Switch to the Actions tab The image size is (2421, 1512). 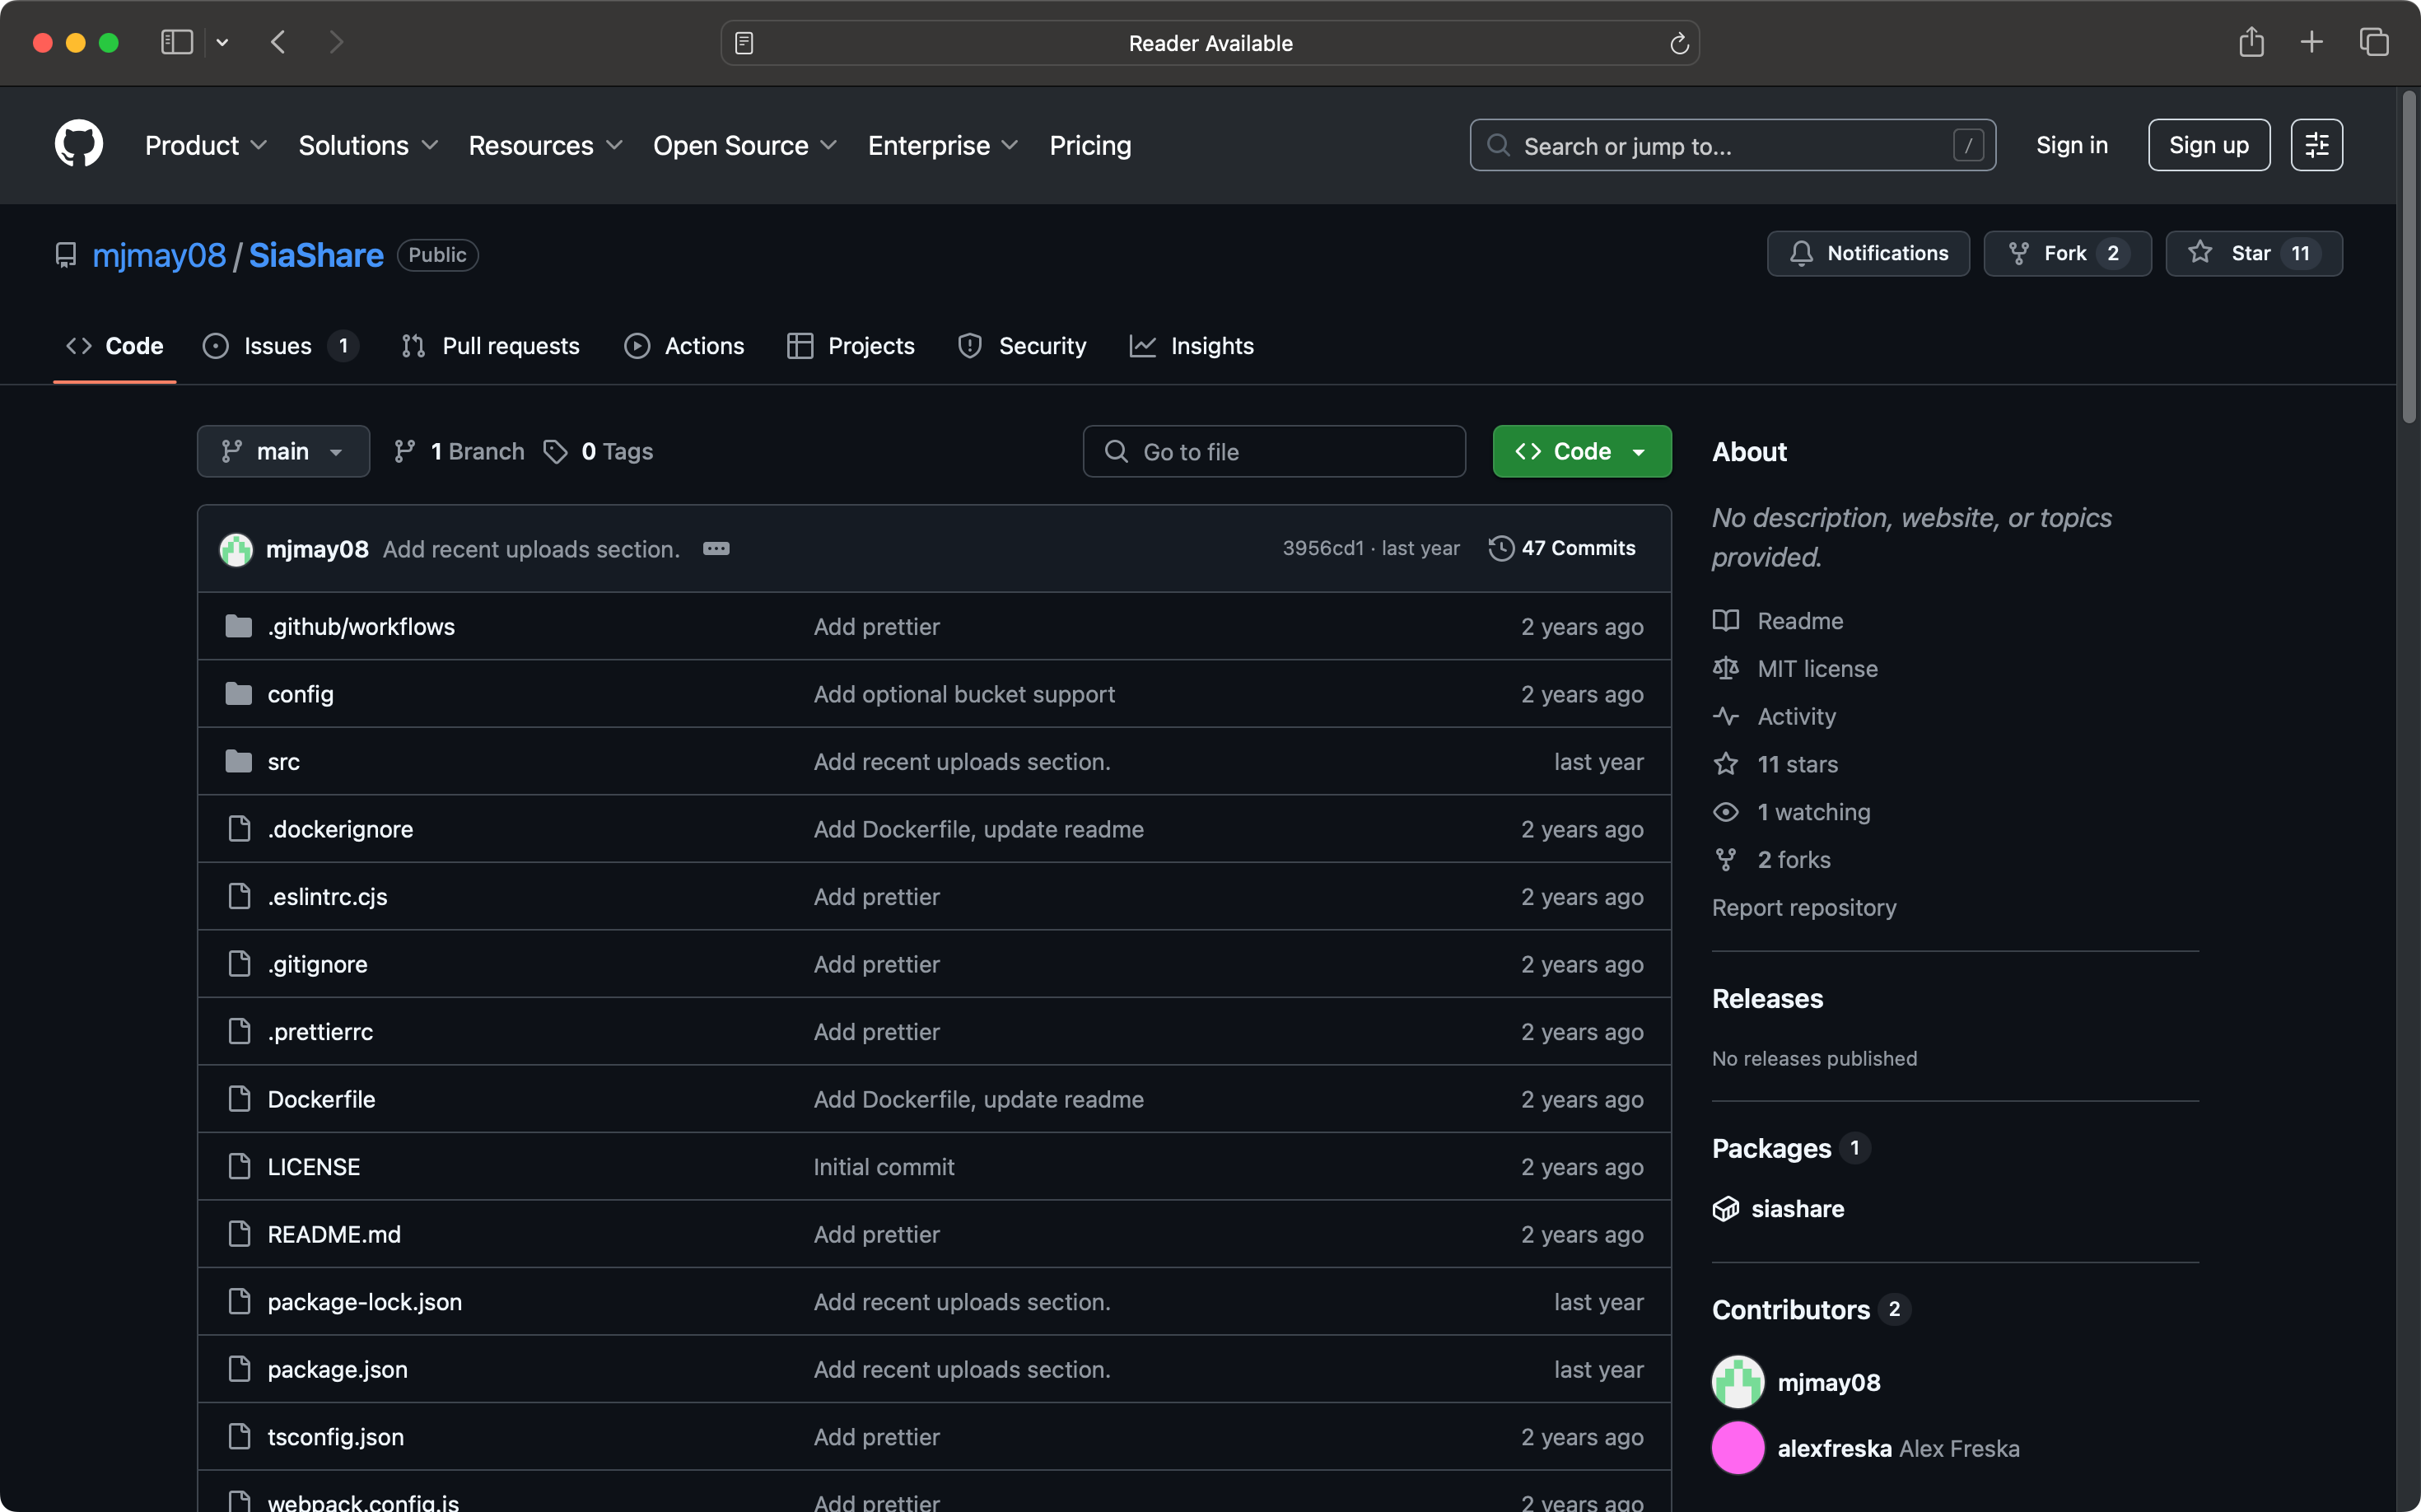pyautogui.click(x=684, y=346)
